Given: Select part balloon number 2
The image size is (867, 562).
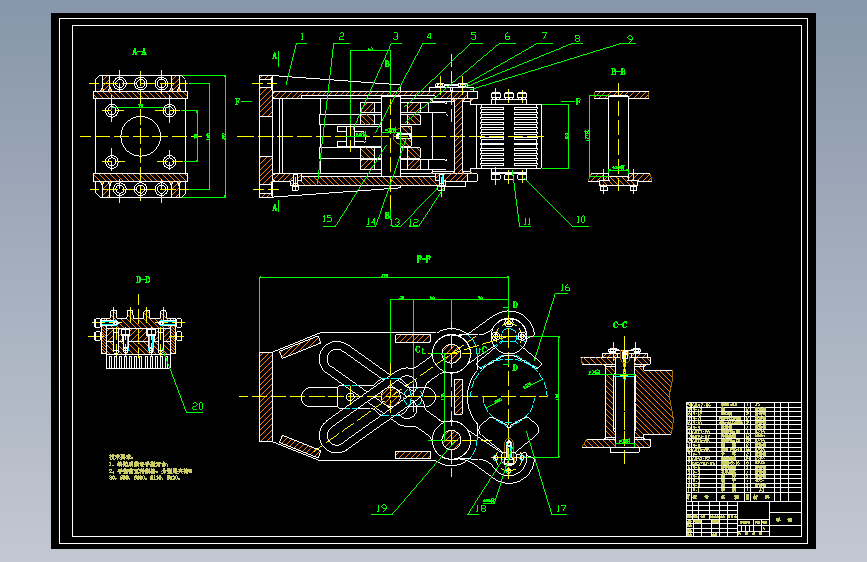Looking at the screenshot, I should pyautogui.click(x=341, y=37).
